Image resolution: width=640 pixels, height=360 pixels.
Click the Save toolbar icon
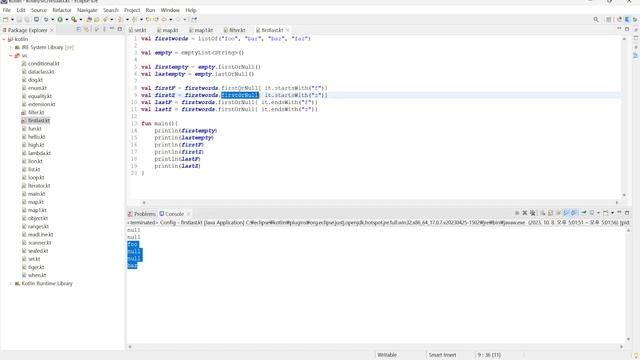[x=19, y=20]
